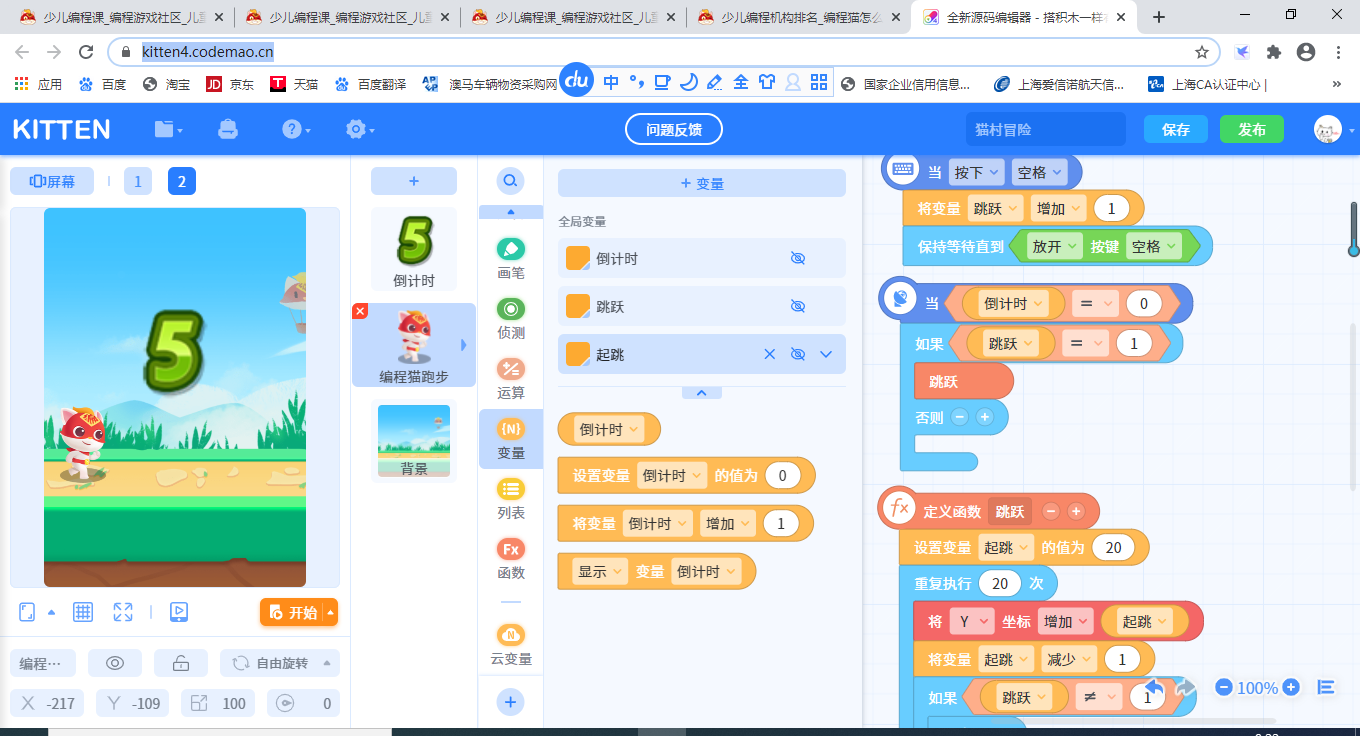Click the mobile preview play icon
Screen dimensions: 1360x736
(179, 612)
